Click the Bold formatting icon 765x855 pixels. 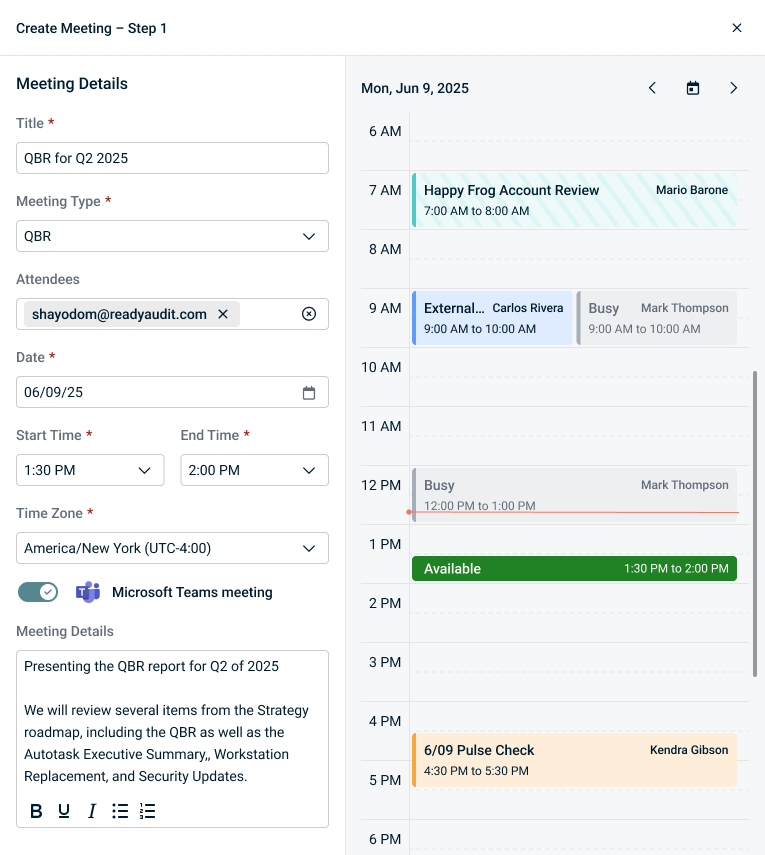click(36, 811)
